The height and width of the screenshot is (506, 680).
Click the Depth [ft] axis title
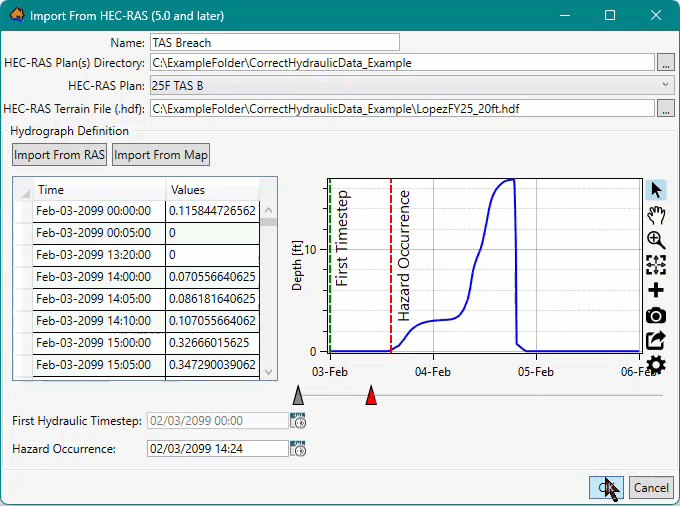point(297,266)
